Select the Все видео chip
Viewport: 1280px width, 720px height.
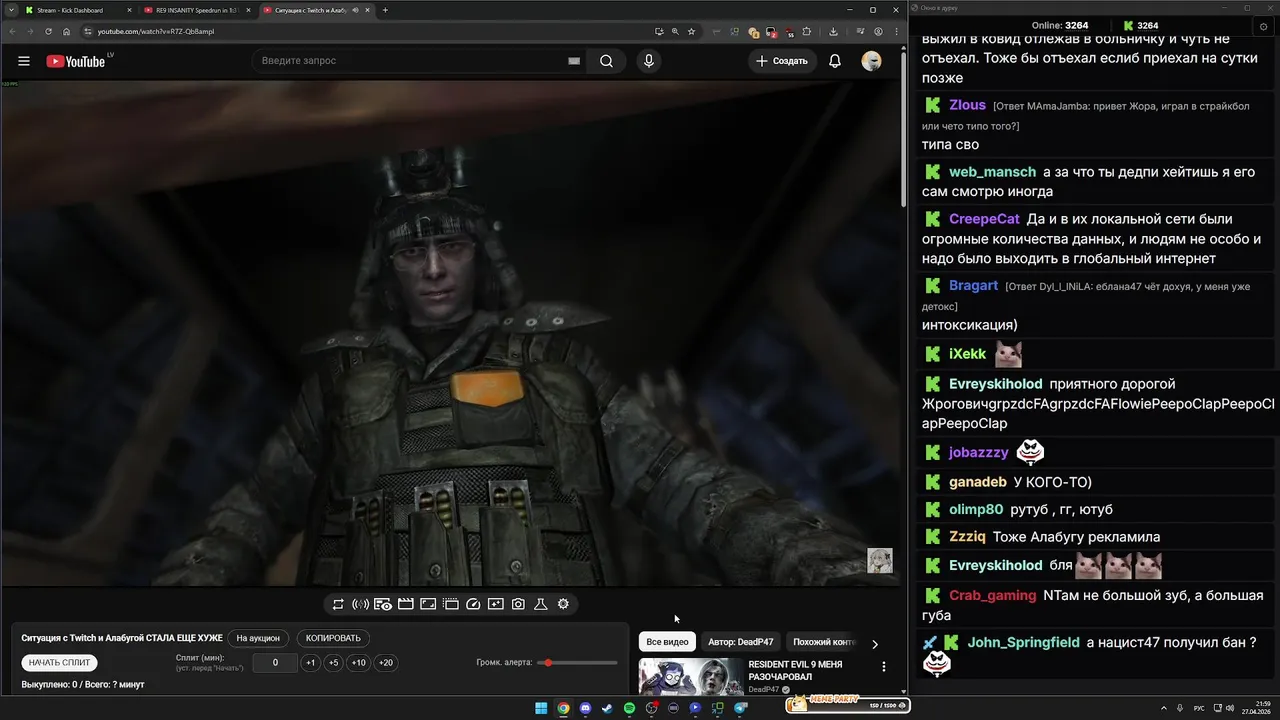667,642
